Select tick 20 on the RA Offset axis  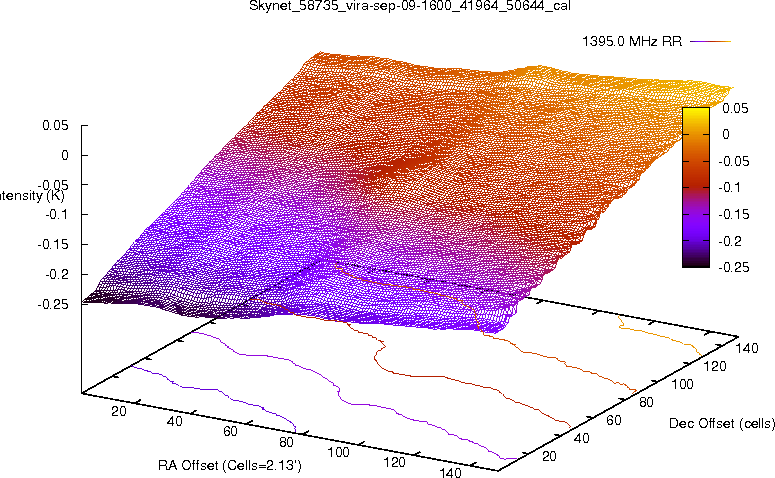[119, 411]
